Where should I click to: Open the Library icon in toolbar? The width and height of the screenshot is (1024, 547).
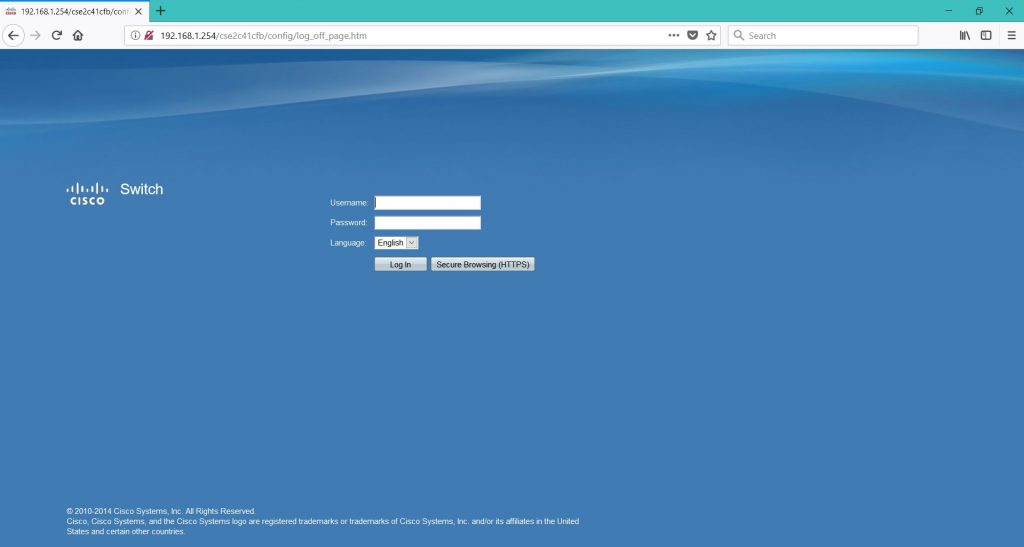[965, 35]
